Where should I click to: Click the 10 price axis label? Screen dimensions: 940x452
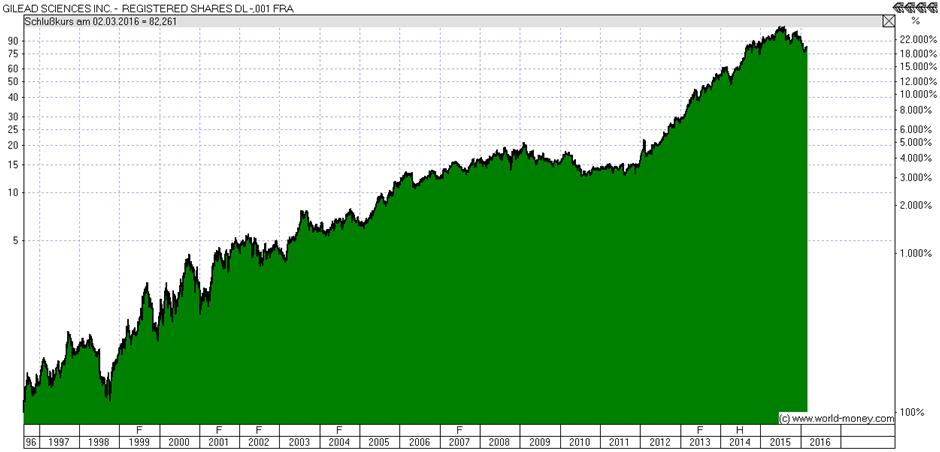click(x=14, y=192)
